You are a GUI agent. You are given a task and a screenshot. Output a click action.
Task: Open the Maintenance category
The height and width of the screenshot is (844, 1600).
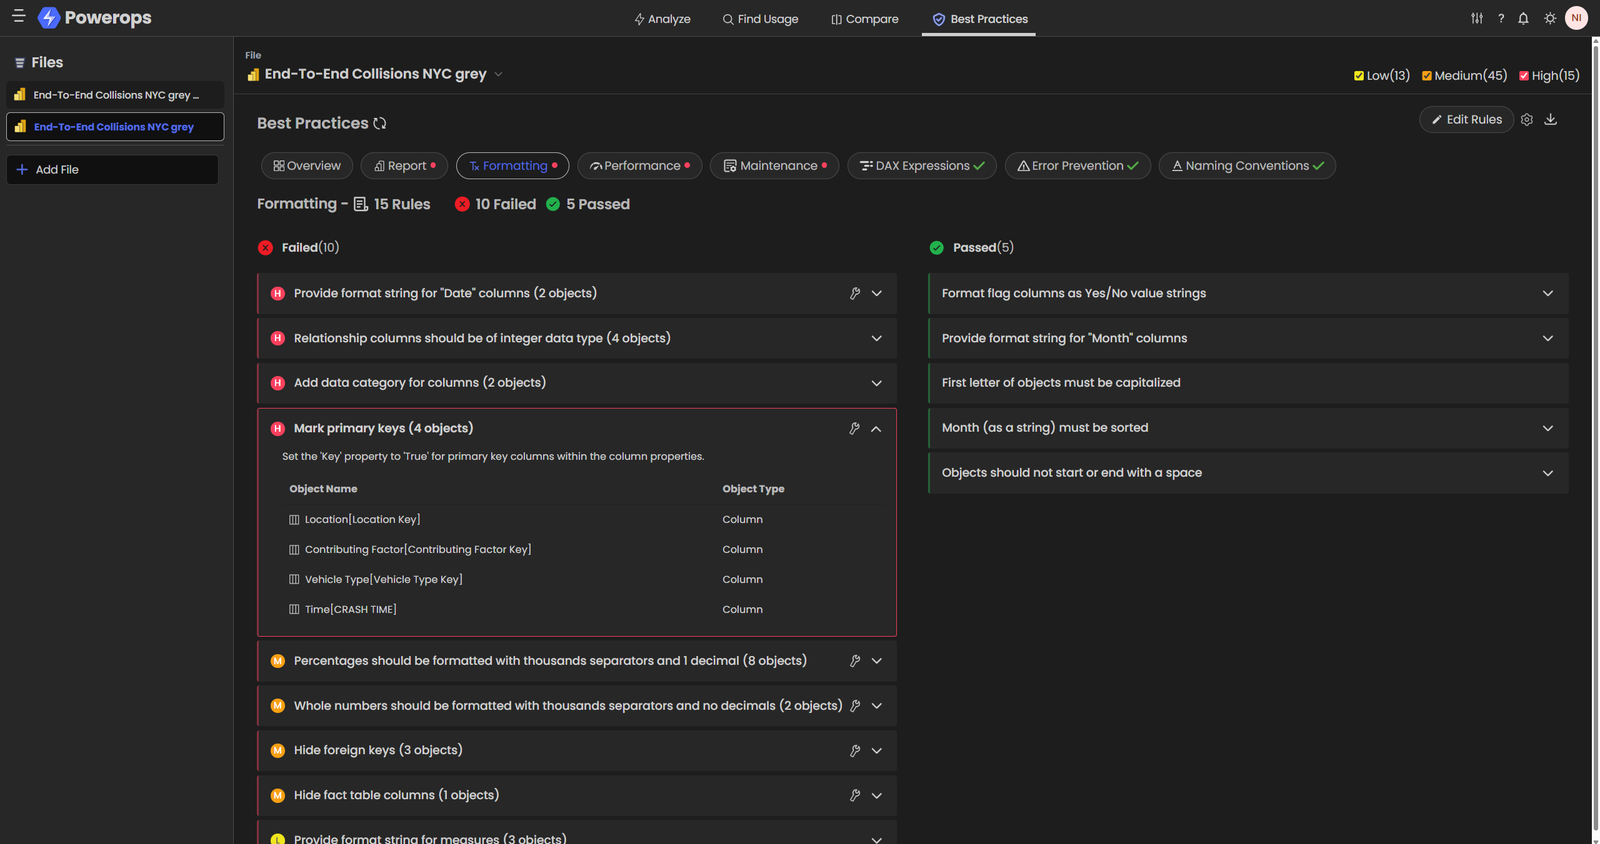click(775, 166)
